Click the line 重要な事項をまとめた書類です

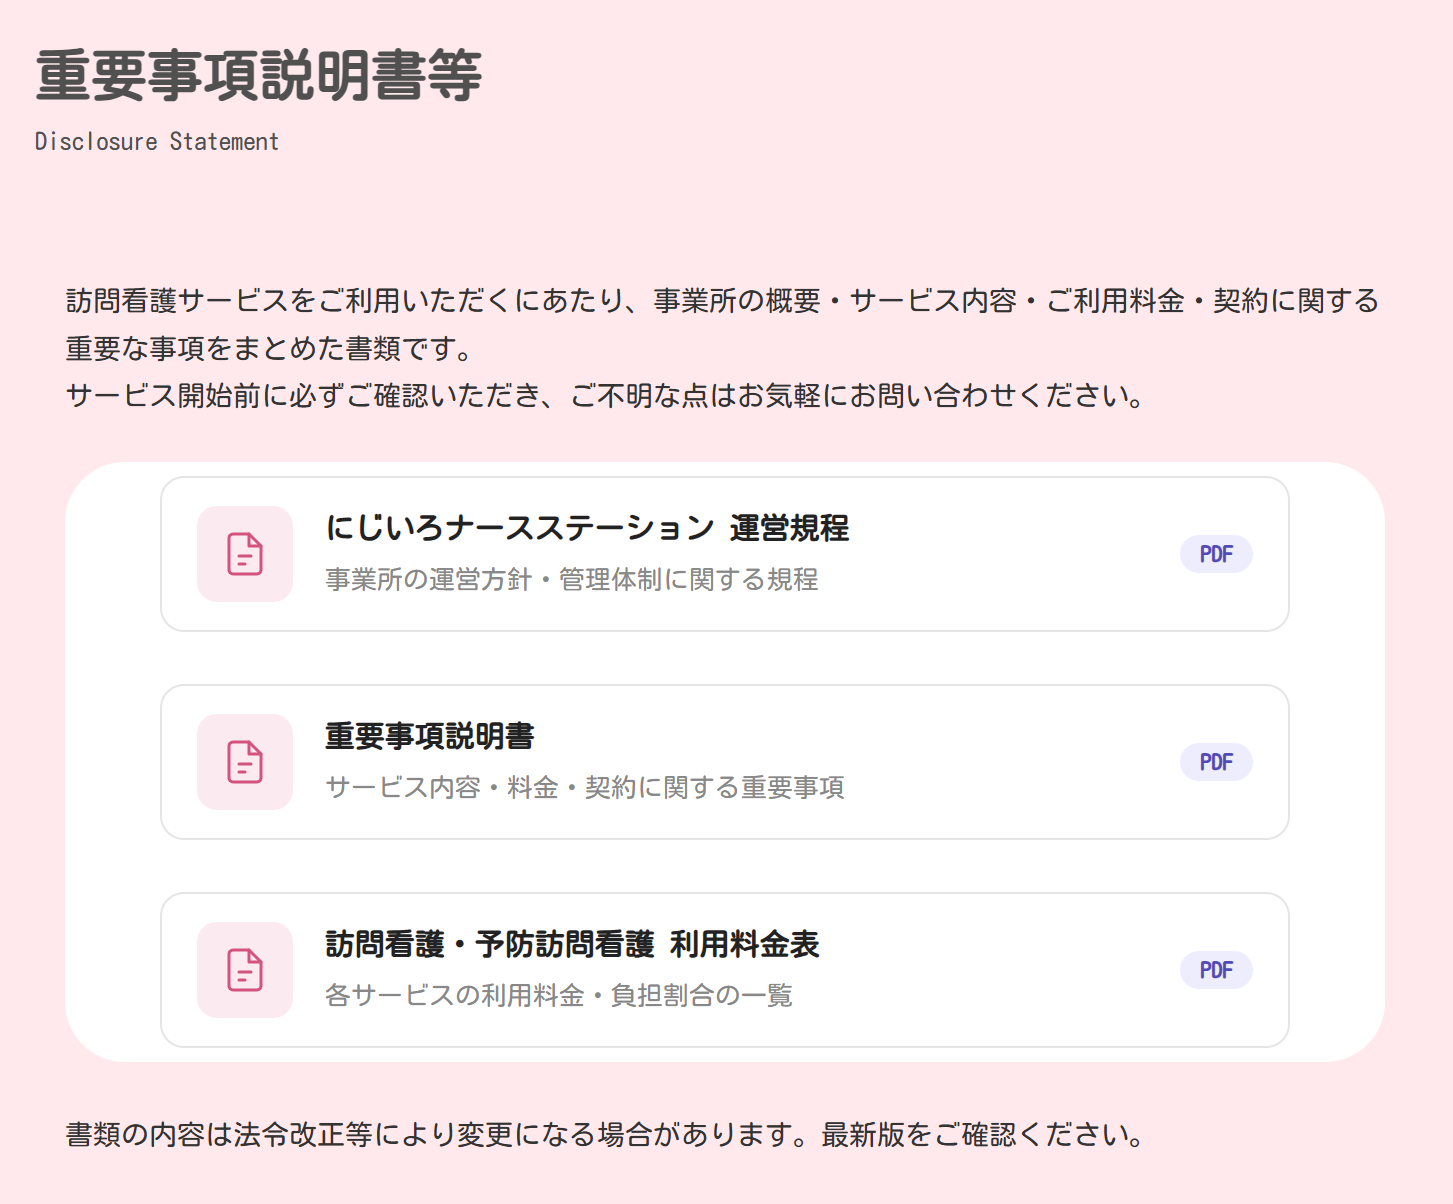point(270,349)
